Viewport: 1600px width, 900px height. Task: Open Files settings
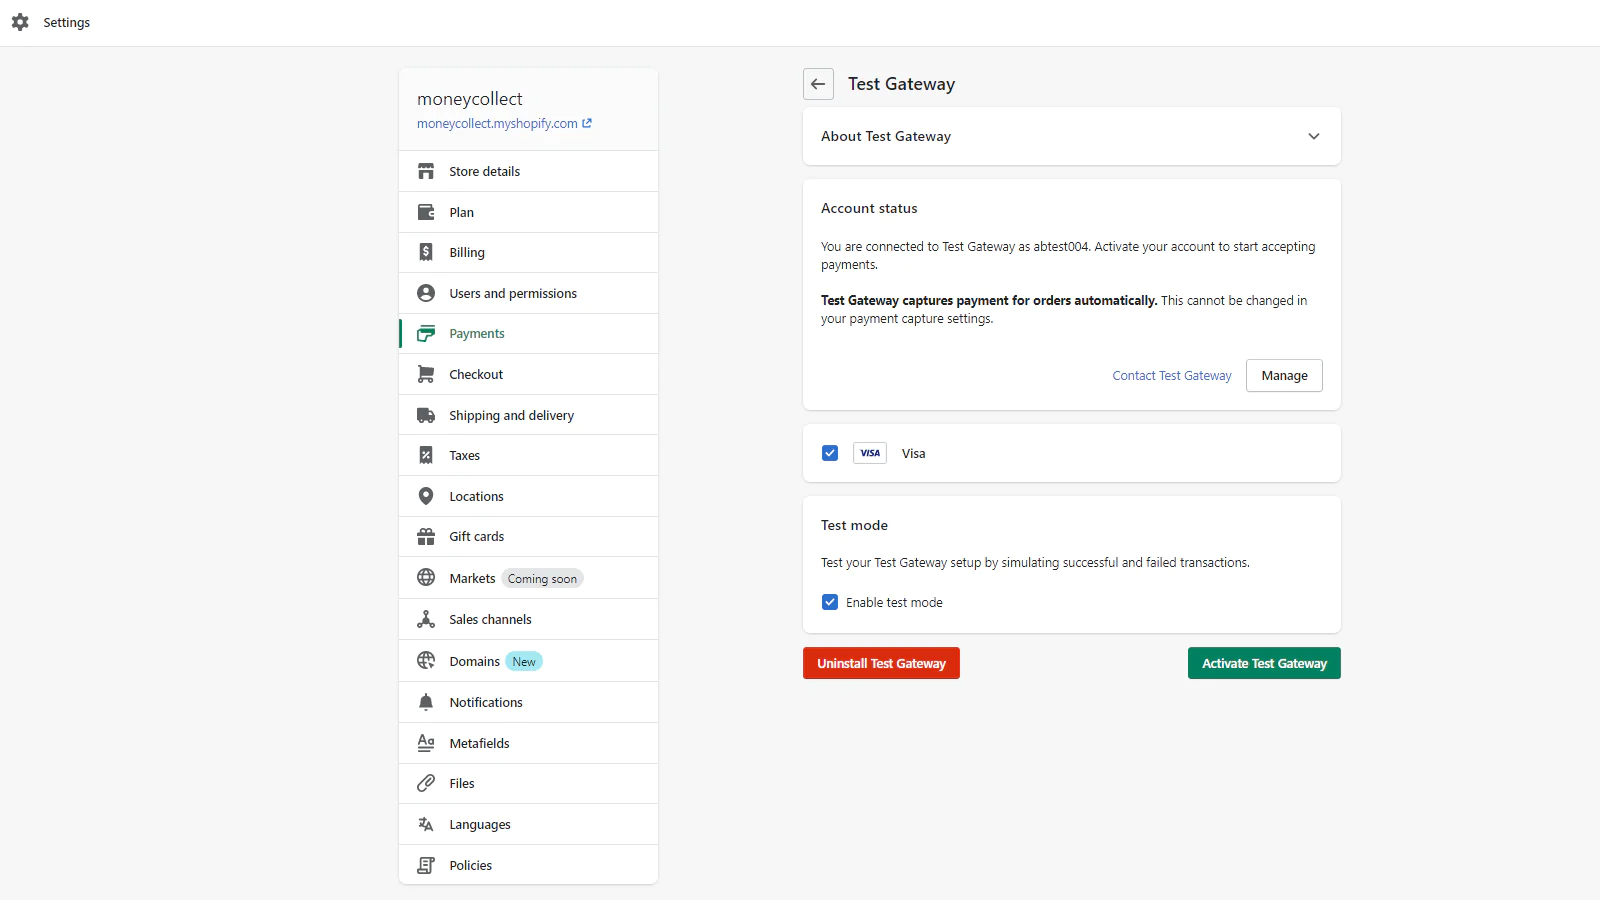tap(528, 783)
